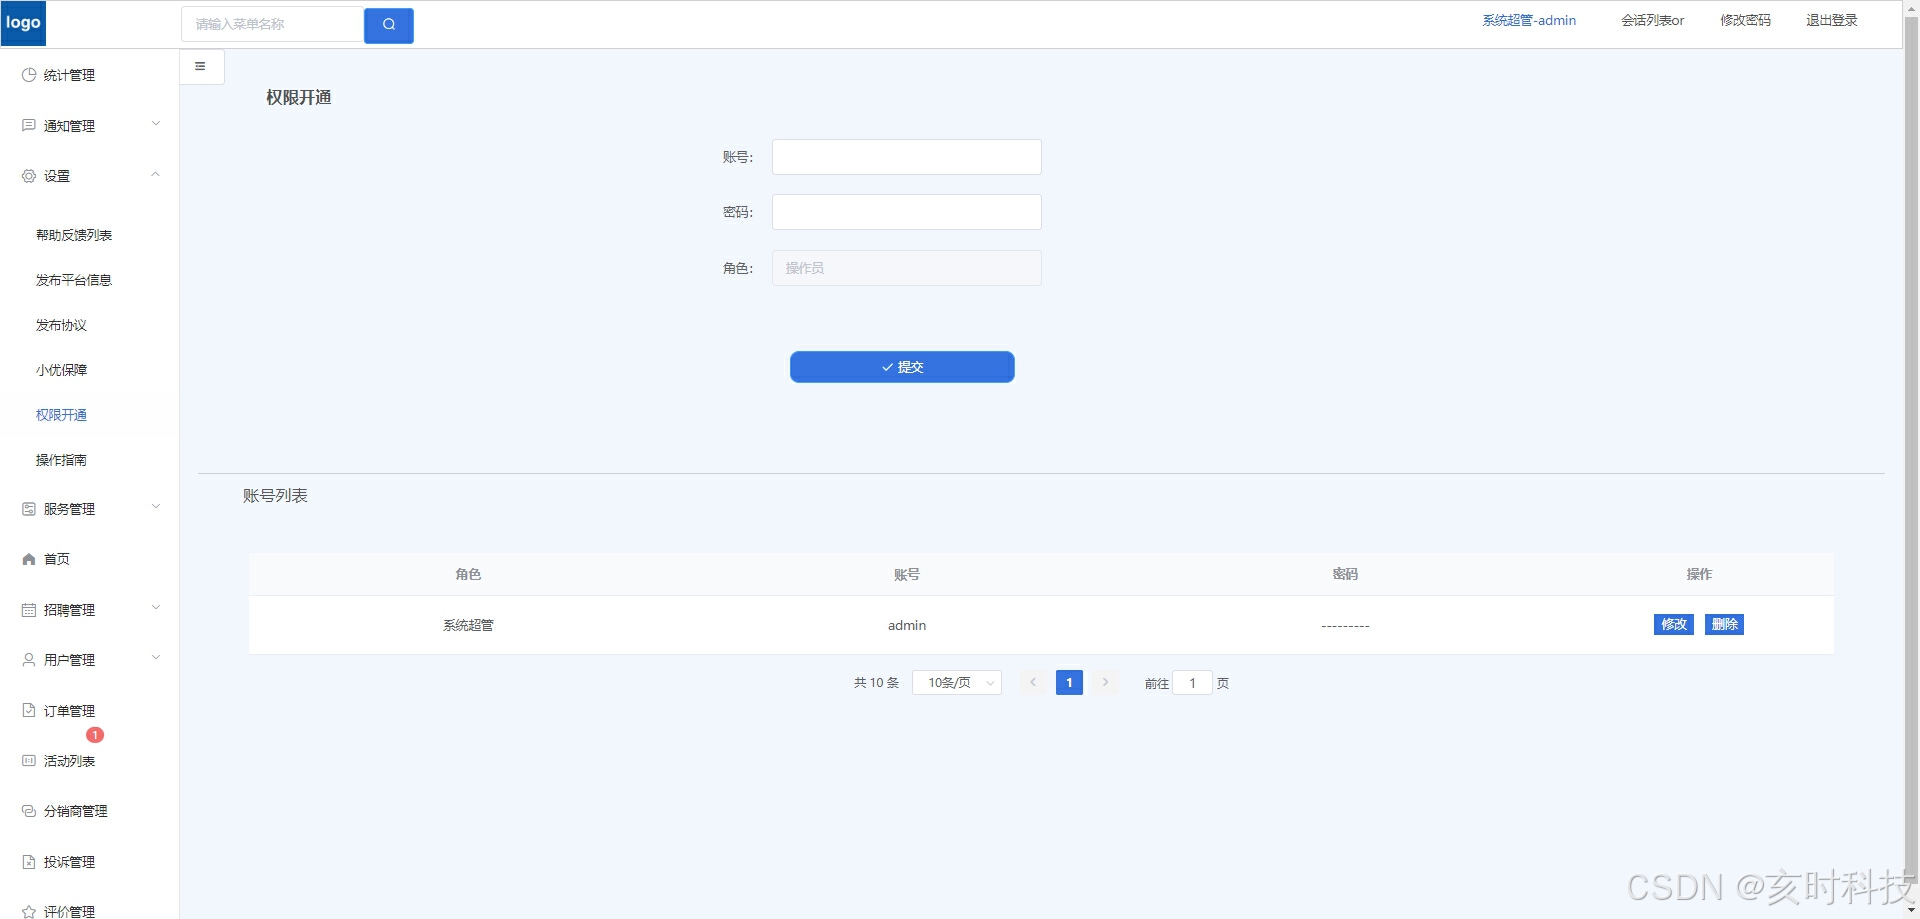Select page number 1 in pagination
Viewport: 1920px width, 919px height.
coord(1069,683)
